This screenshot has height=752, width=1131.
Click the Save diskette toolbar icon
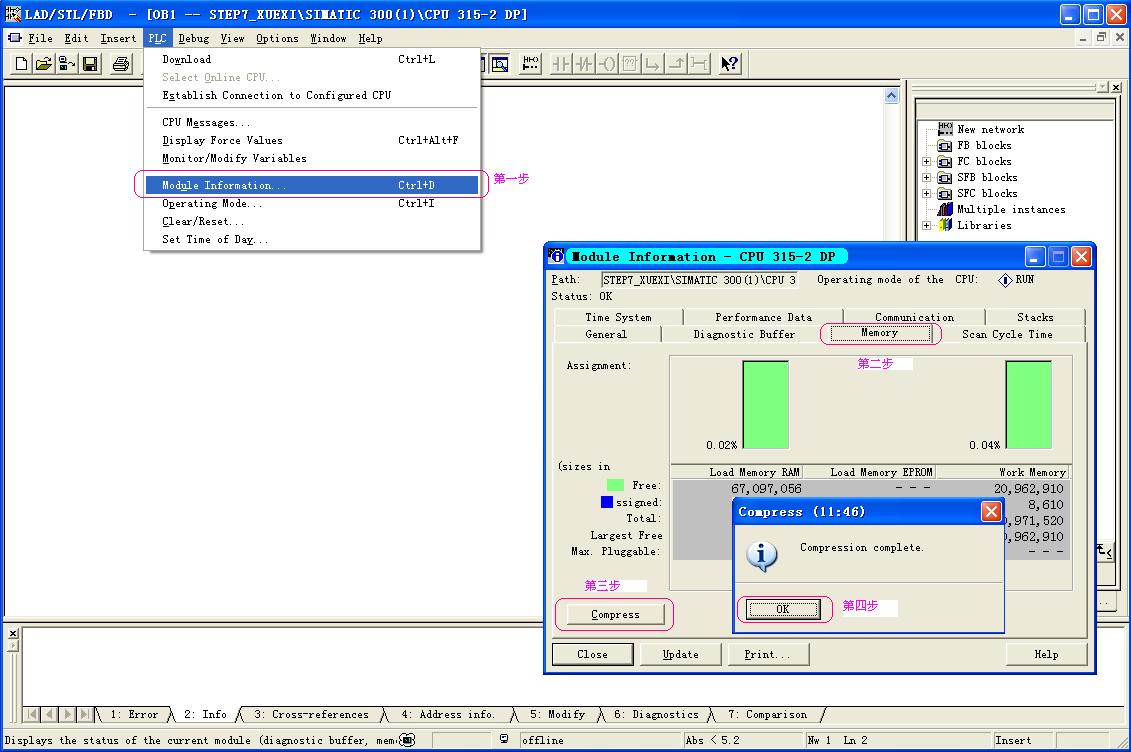(90, 64)
